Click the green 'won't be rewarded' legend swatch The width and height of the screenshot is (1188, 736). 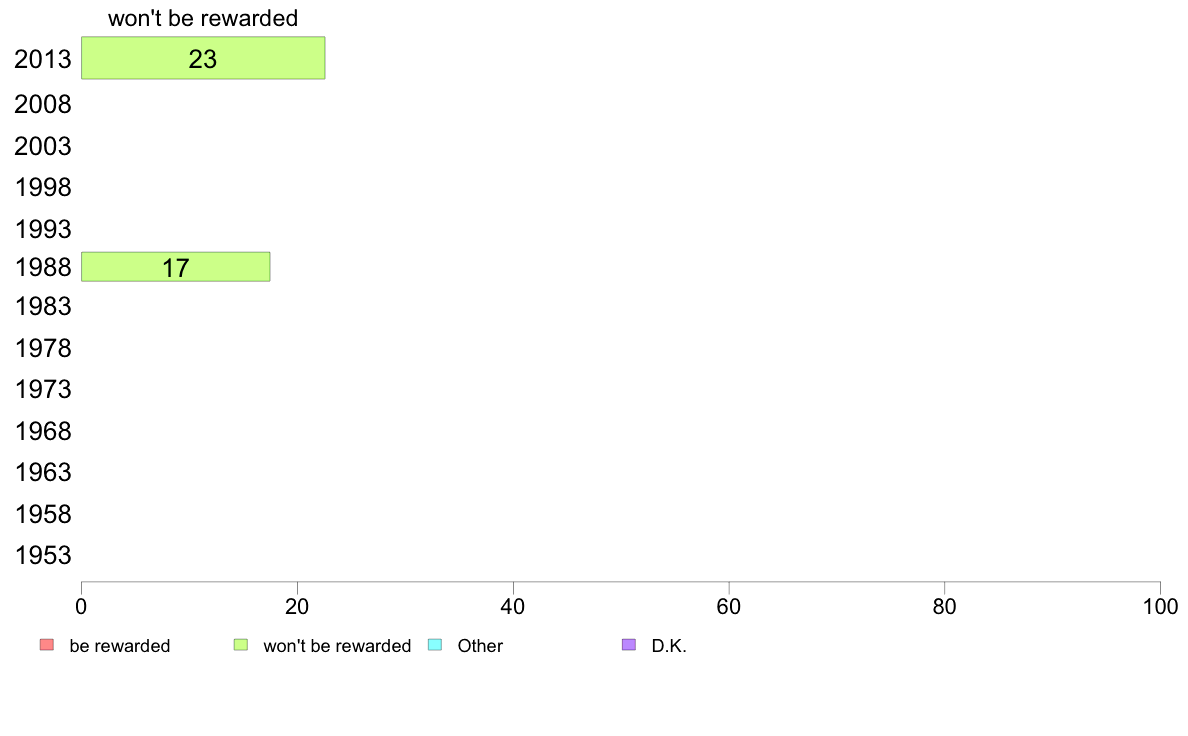(240, 645)
